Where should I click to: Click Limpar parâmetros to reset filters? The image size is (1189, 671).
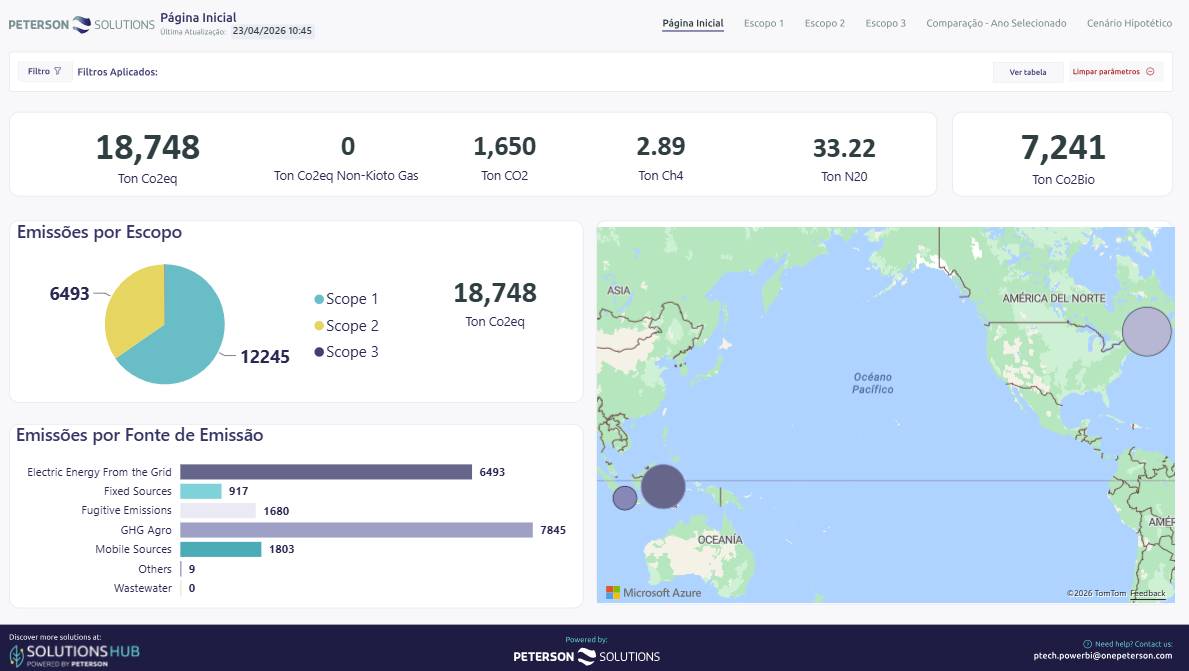click(x=1113, y=72)
